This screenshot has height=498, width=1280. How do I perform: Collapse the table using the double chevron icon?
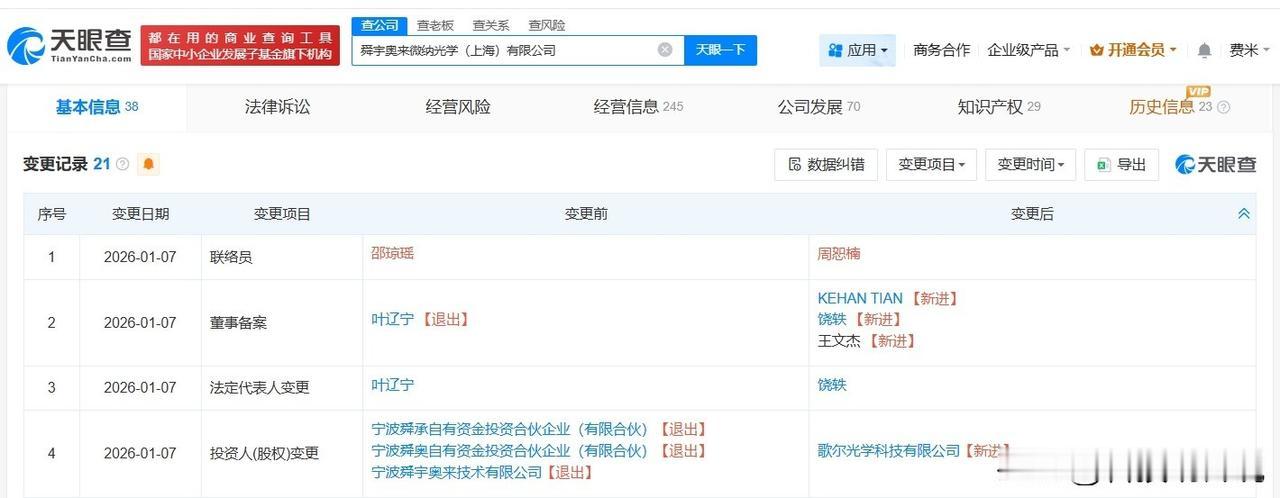coord(1244,214)
